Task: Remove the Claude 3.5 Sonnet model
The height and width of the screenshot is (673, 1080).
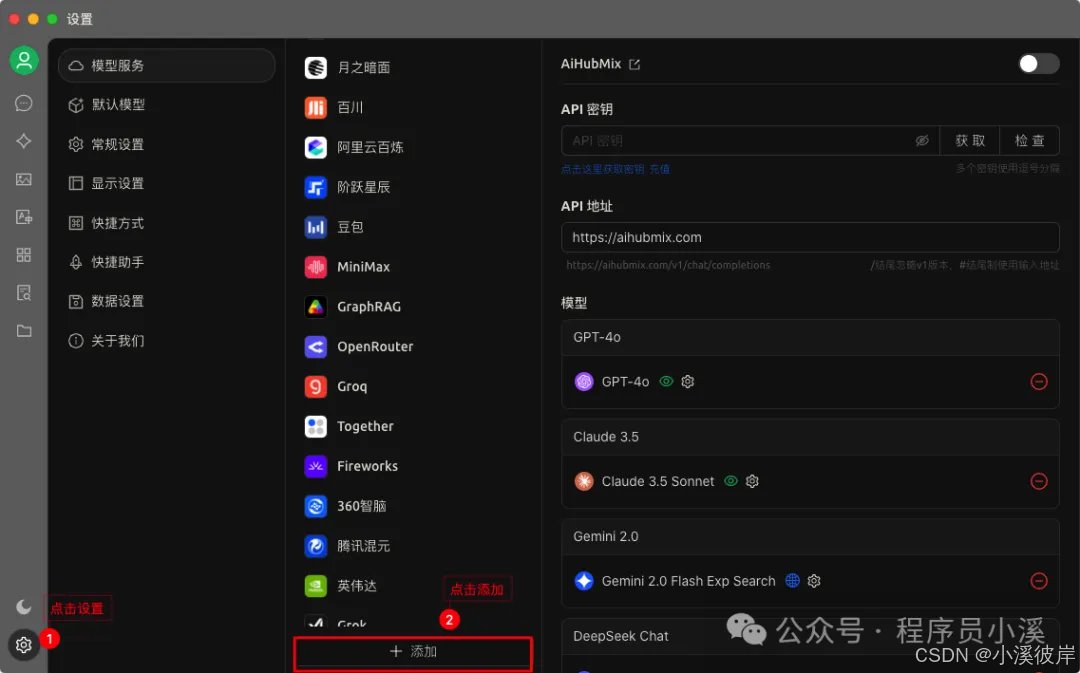Action: coord(1039,482)
